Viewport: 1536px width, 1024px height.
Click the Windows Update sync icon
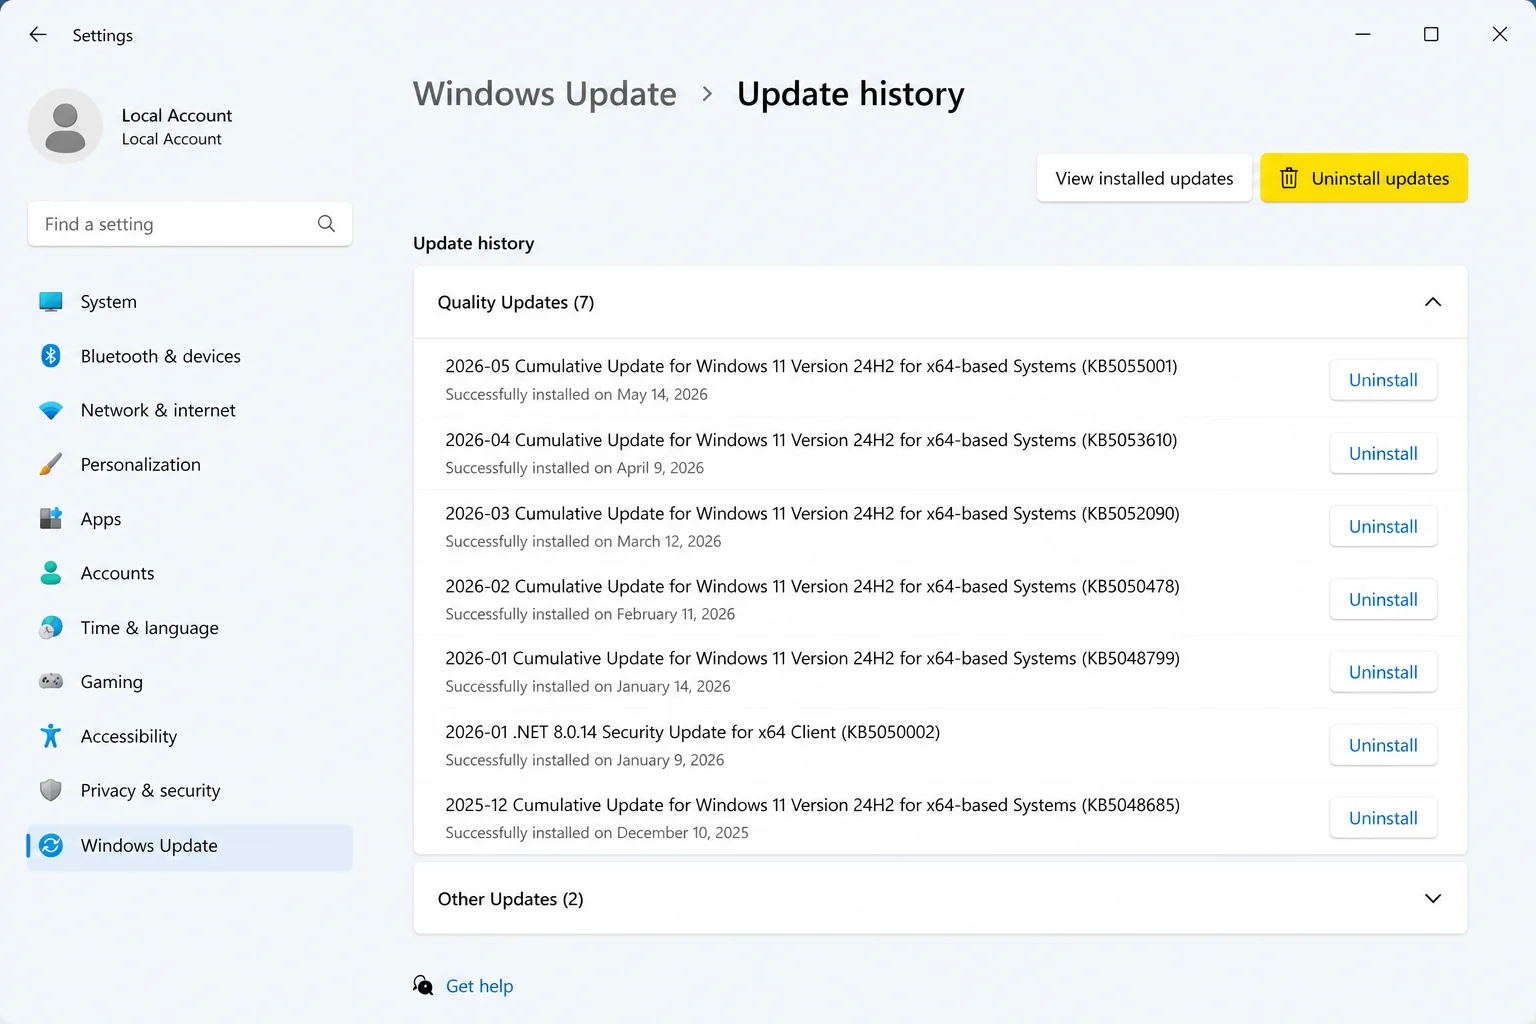[51, 845]
